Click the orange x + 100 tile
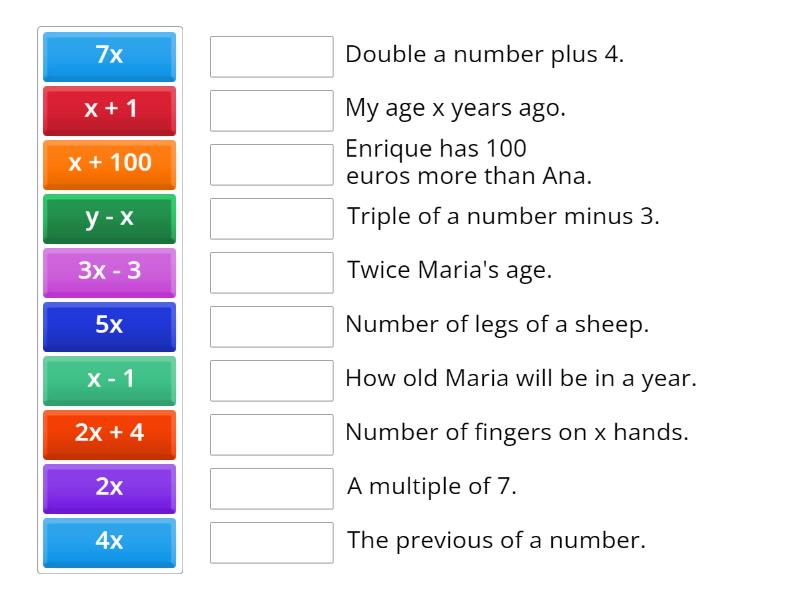Viewport: 800px width, 600px height. [x=109, y=164]
